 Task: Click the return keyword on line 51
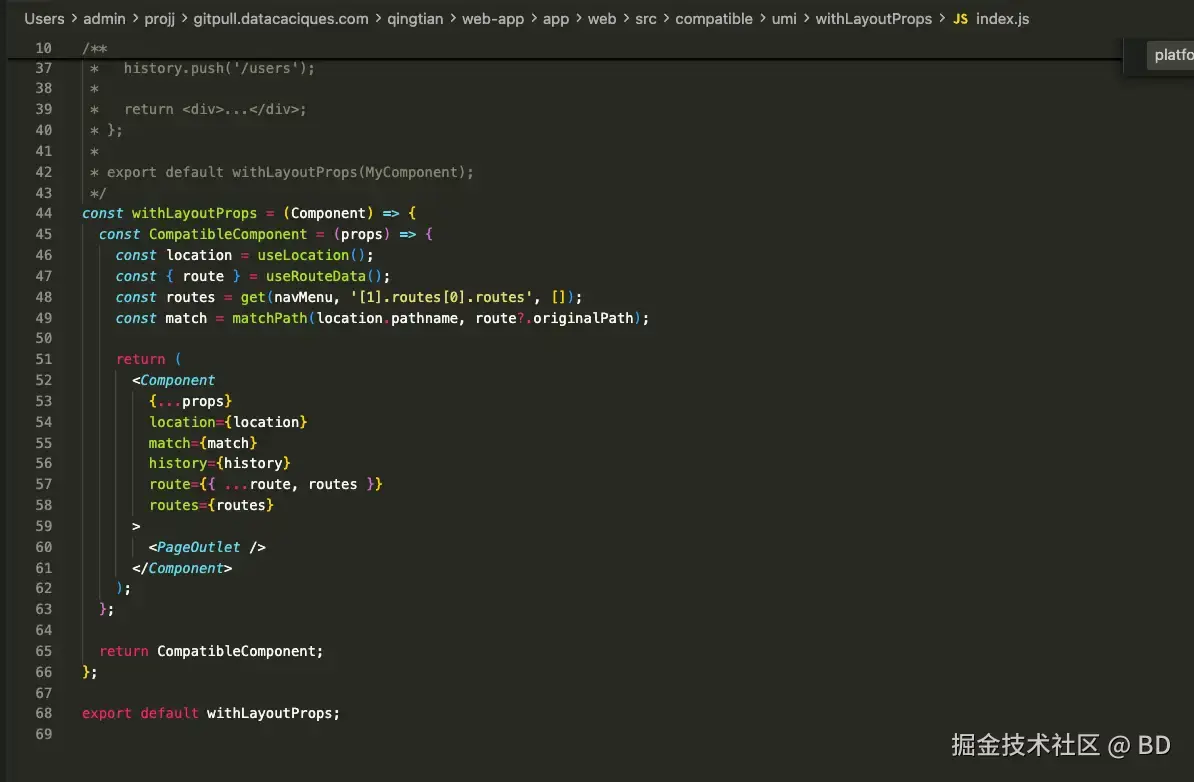click(140, 359)
